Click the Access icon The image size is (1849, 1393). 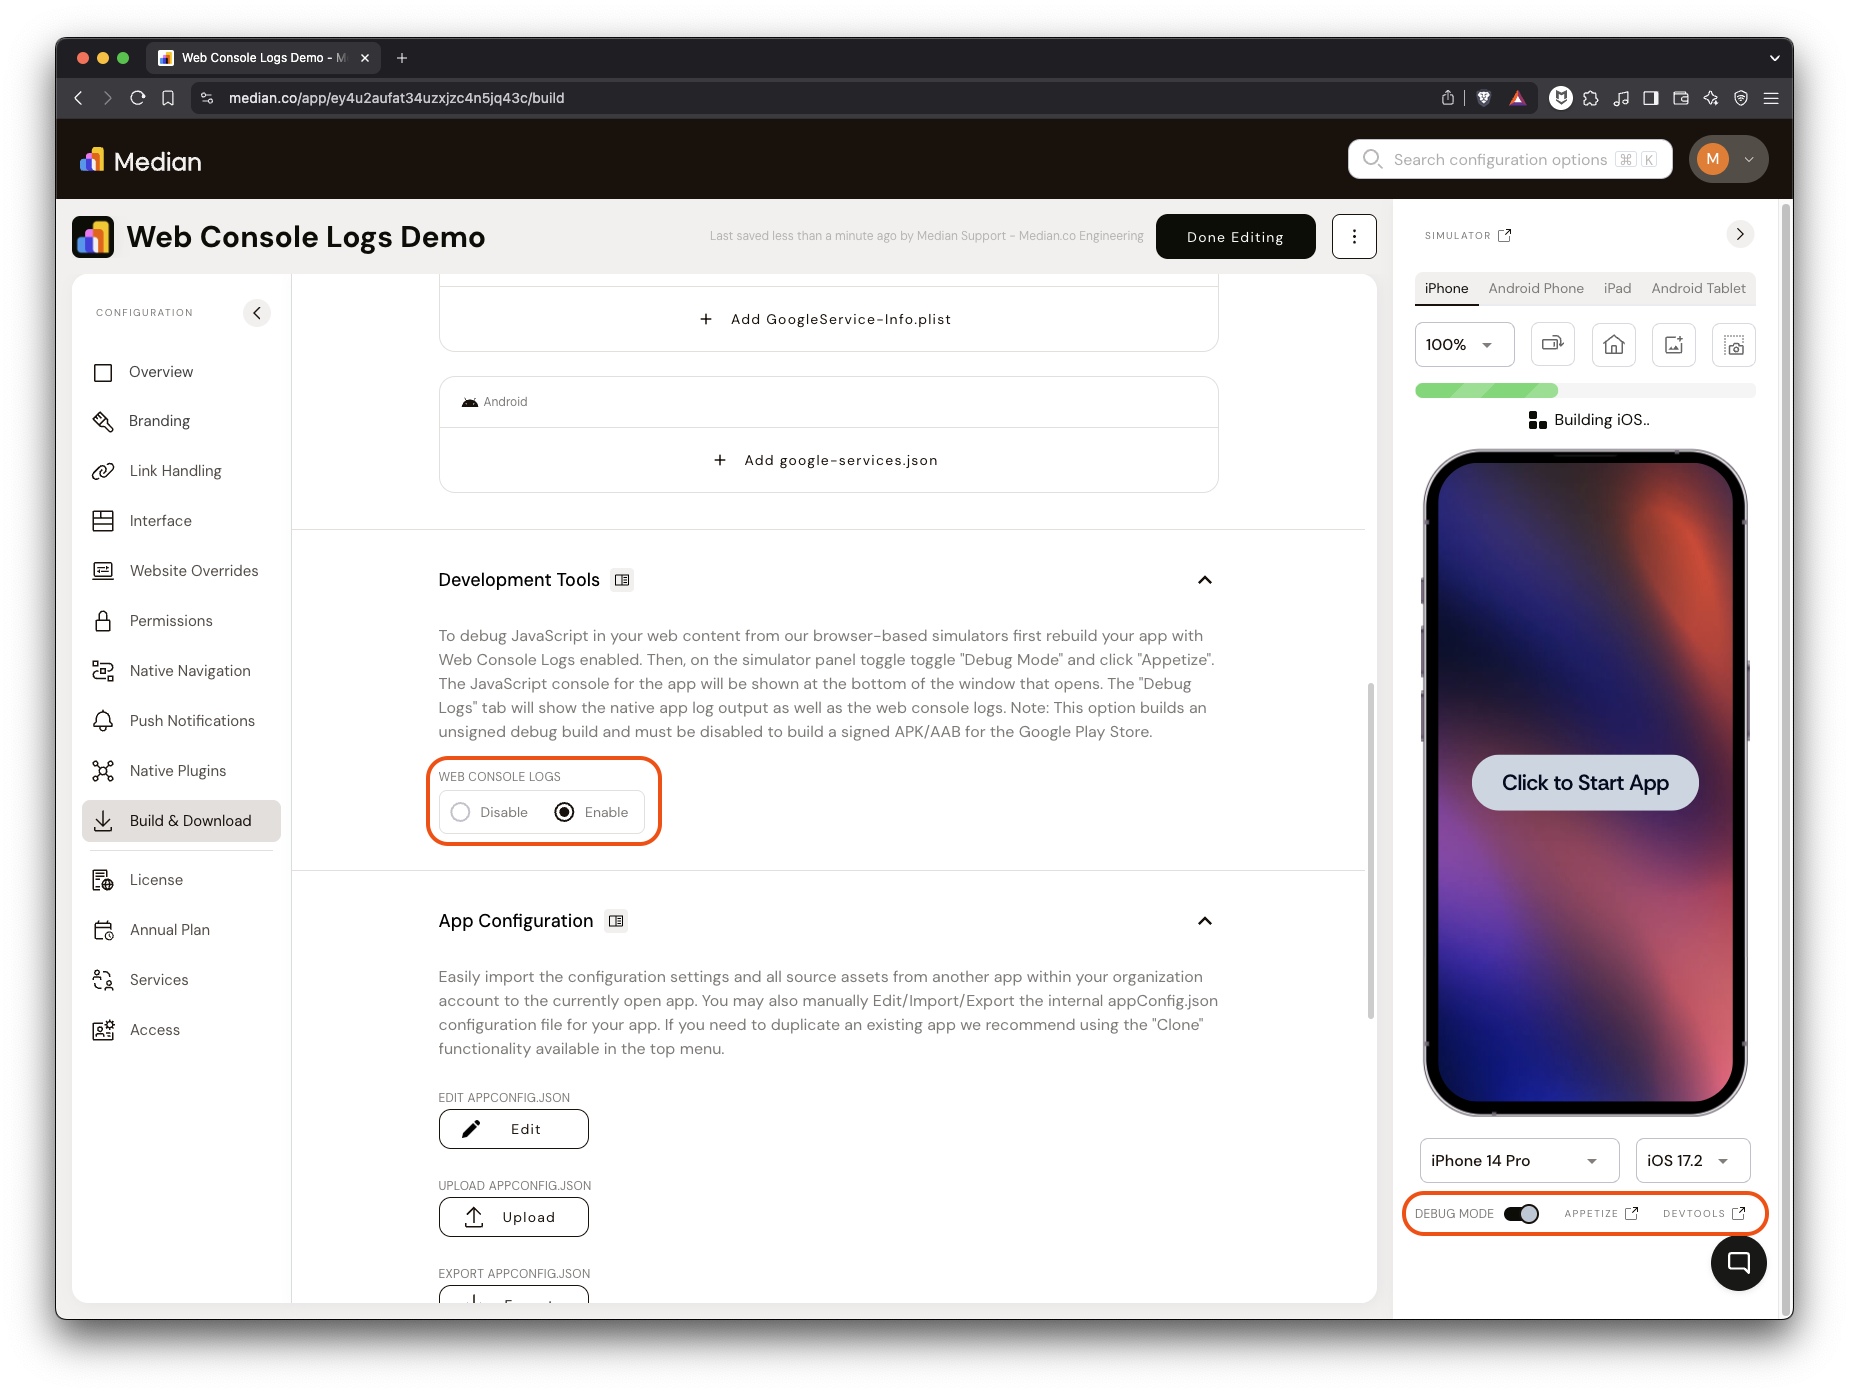point(103,1030)
